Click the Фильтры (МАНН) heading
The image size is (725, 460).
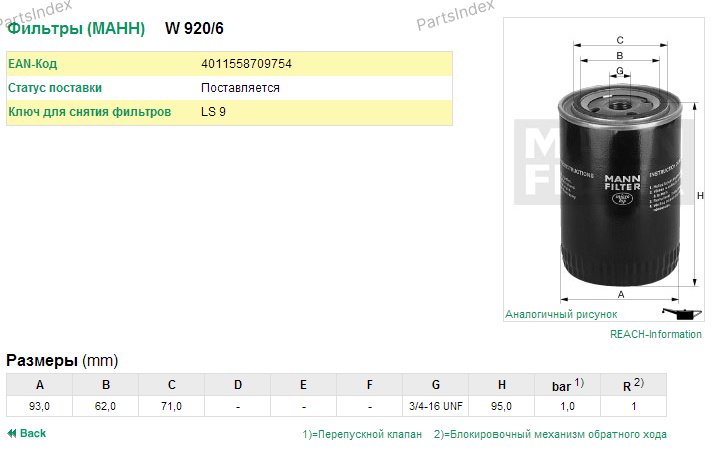click(x=76, y=28)
